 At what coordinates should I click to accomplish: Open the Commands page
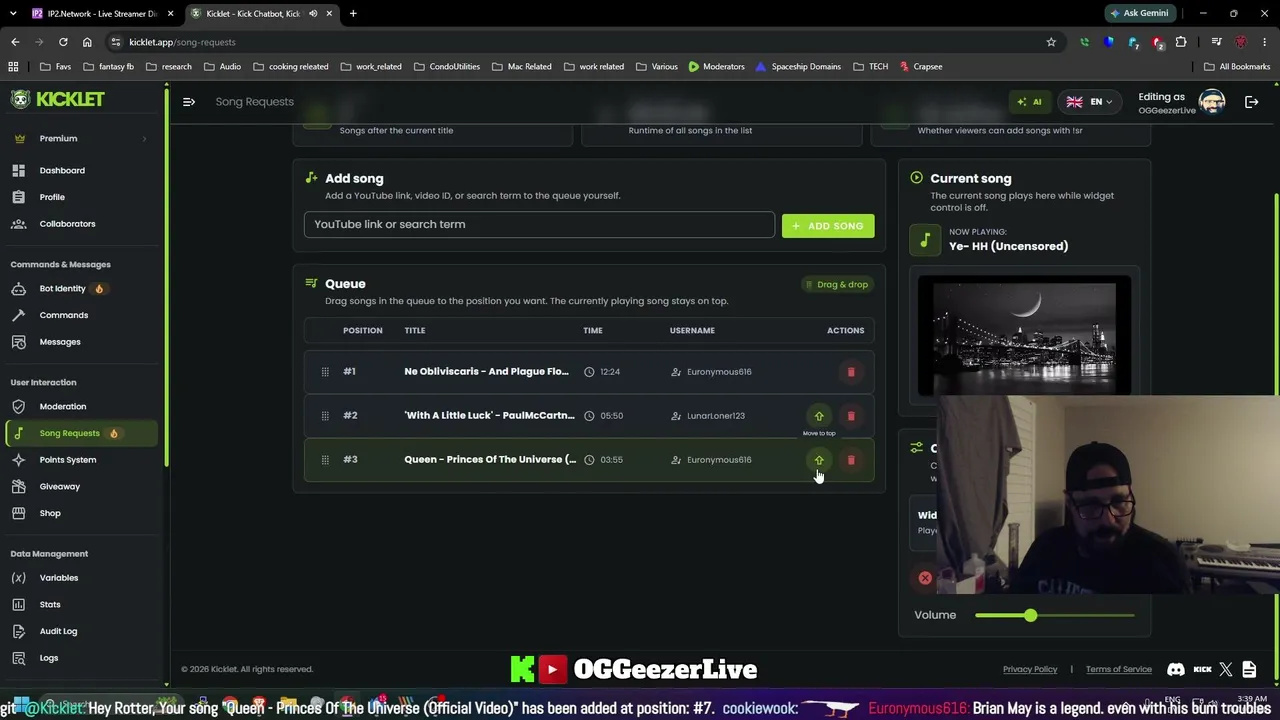63,315
